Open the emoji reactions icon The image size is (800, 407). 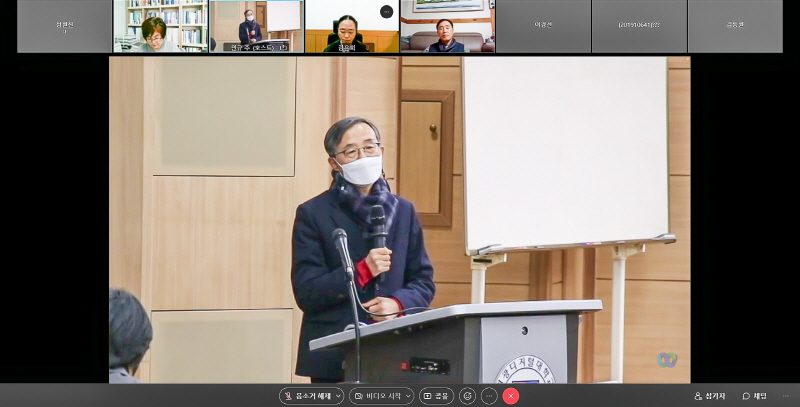click(467, 396)
